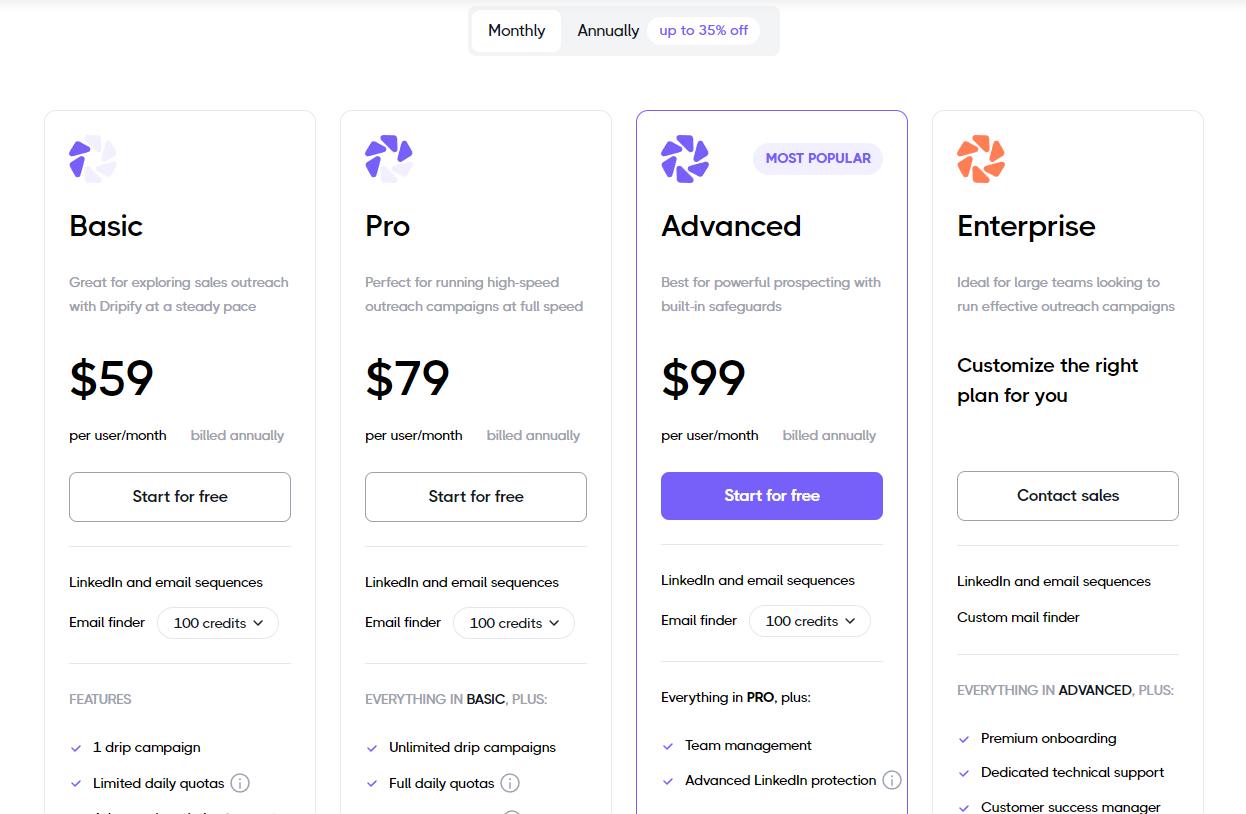Click the MOST POPULAR badge
Screen dimensions: 1246x814
[x=817, y=158]
